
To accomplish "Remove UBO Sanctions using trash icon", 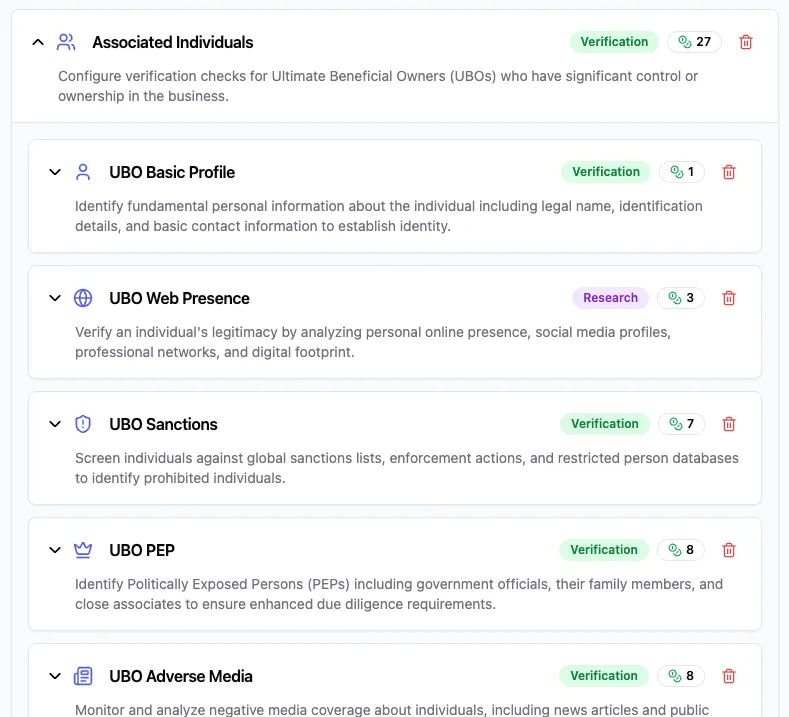I will pyautogui.click(x=729, y=424).
